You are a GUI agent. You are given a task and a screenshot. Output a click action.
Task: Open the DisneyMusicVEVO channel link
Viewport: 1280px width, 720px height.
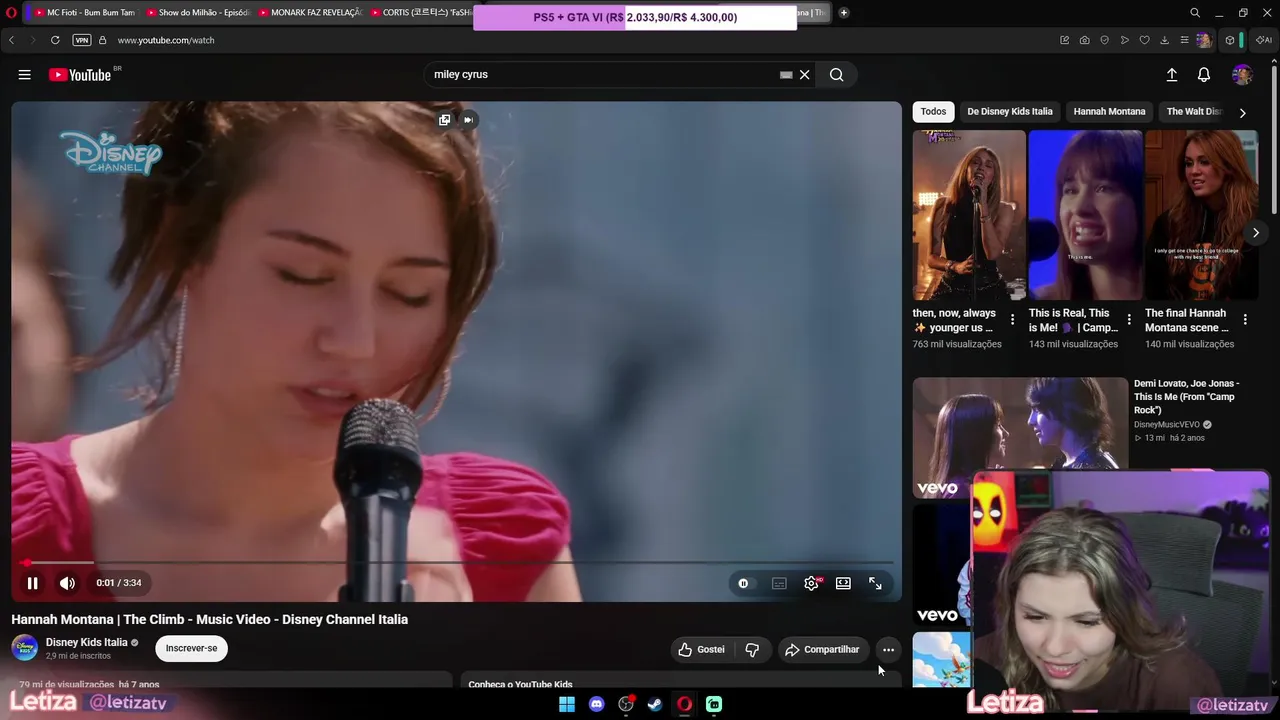point(1166,425)
